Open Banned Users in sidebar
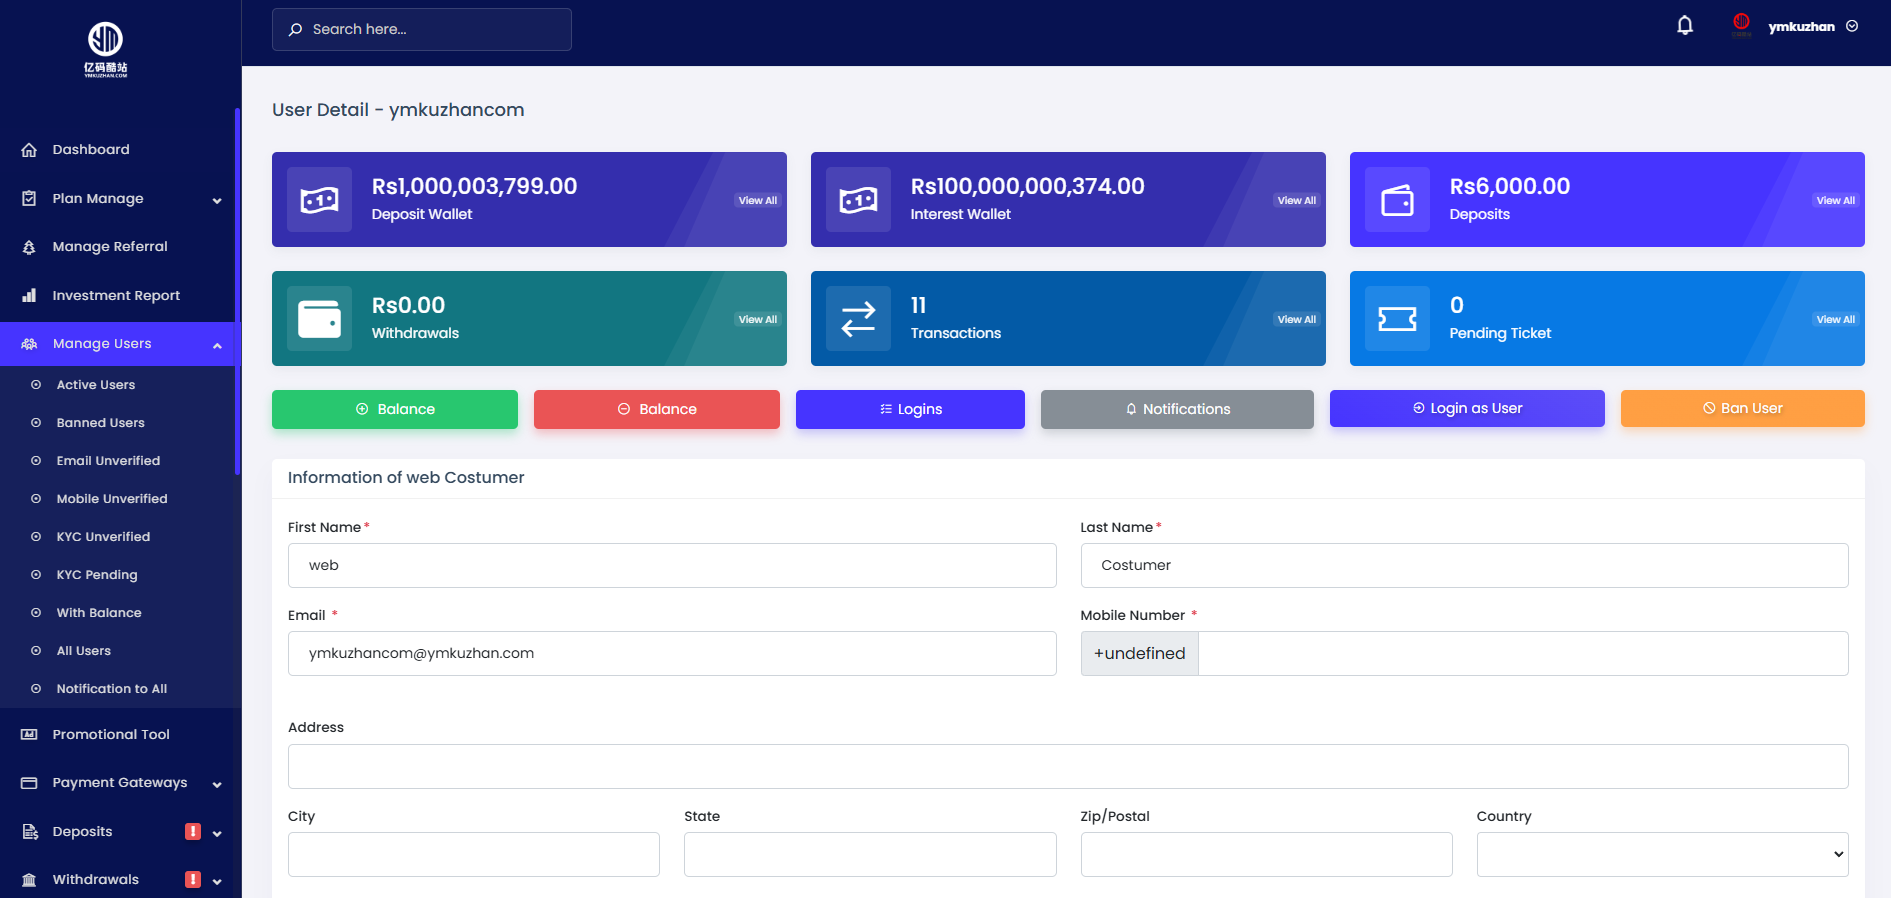 point(100,423)
